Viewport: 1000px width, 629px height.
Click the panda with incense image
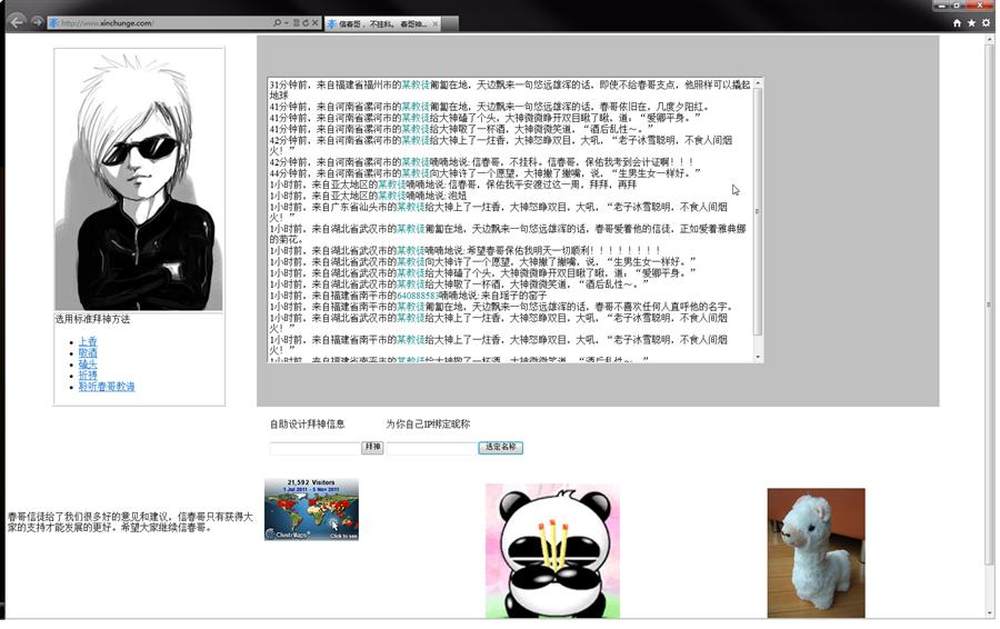click(553, 551)
